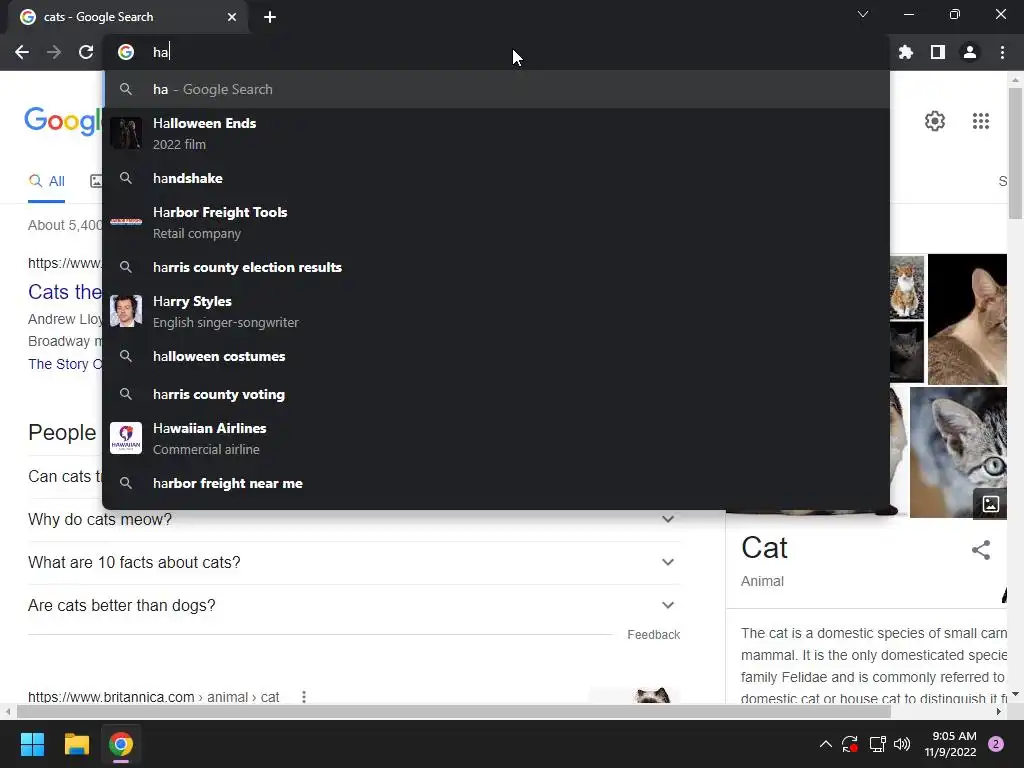The width and height of the screenshot is (1024, 768).
Task: Choose 'halloween costumes' suggestion
Action: pyautogui.click(x=496, y=356)
